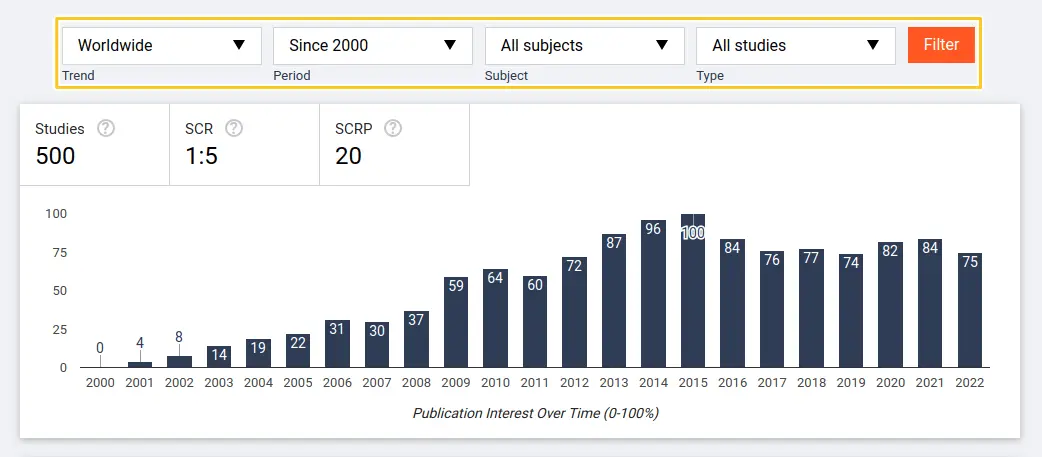Click the 2022 bar showing 75
The height and width of the screenshot is (457, 1042).
[x=970, y=310]
